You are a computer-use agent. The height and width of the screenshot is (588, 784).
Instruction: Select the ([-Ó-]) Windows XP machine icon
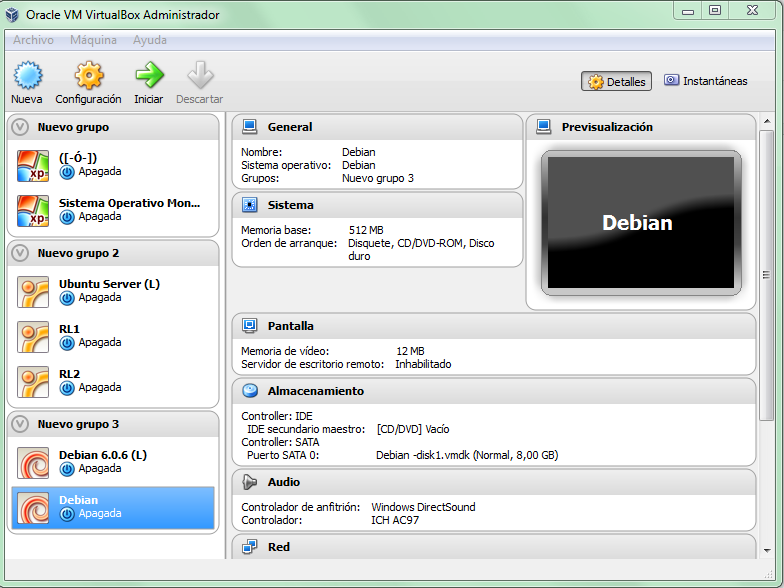pyautogui.click(x=32, y=166)
